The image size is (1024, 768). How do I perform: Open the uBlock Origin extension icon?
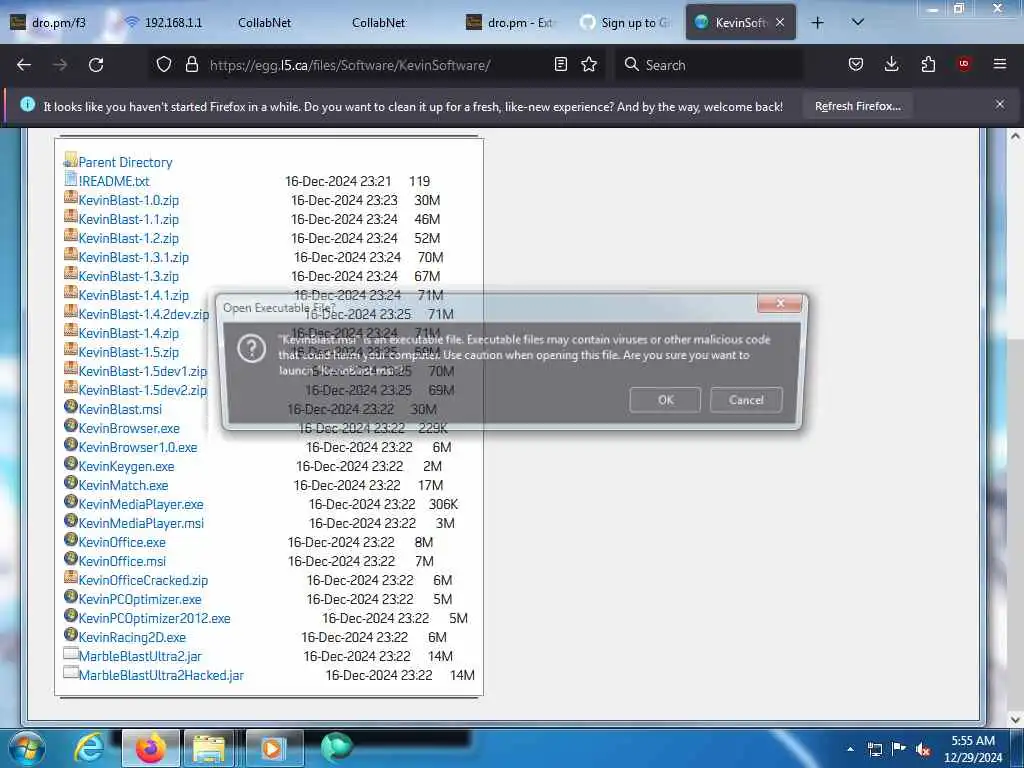click(x=964, y=65)
